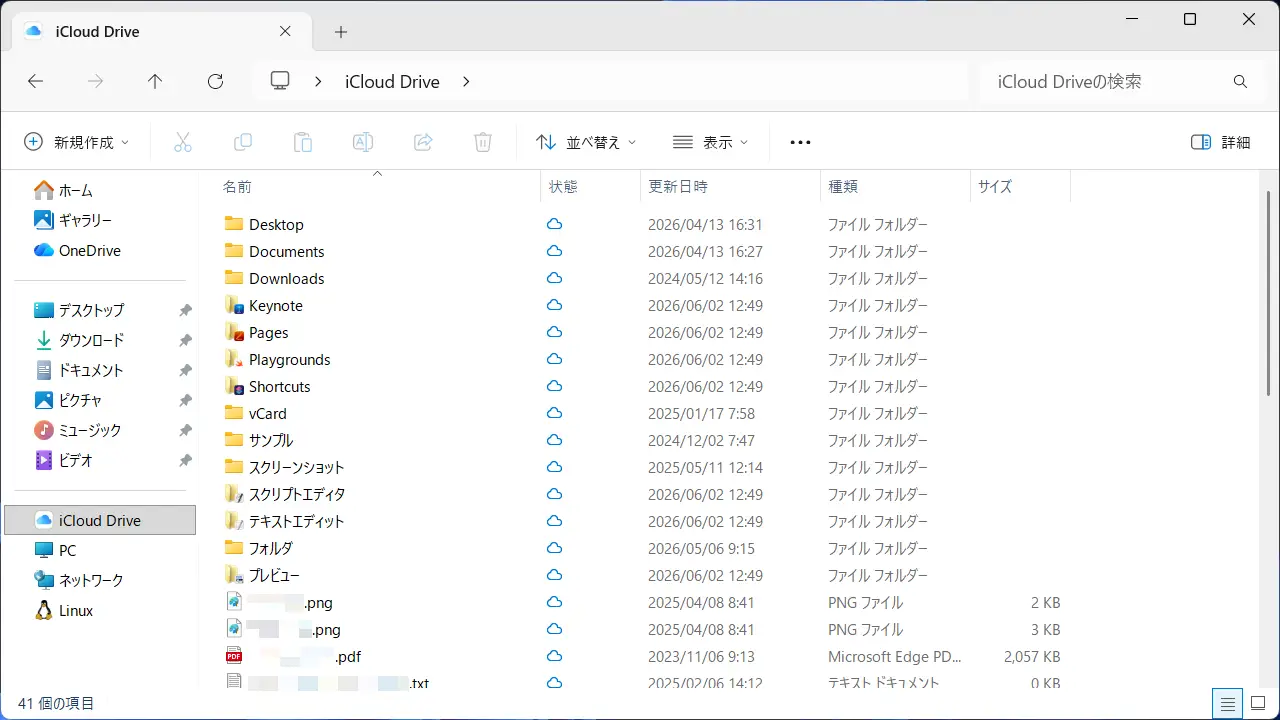Select the テキストエディット folder name
This screenshot has width=1280, height=720.
point(296,521)
